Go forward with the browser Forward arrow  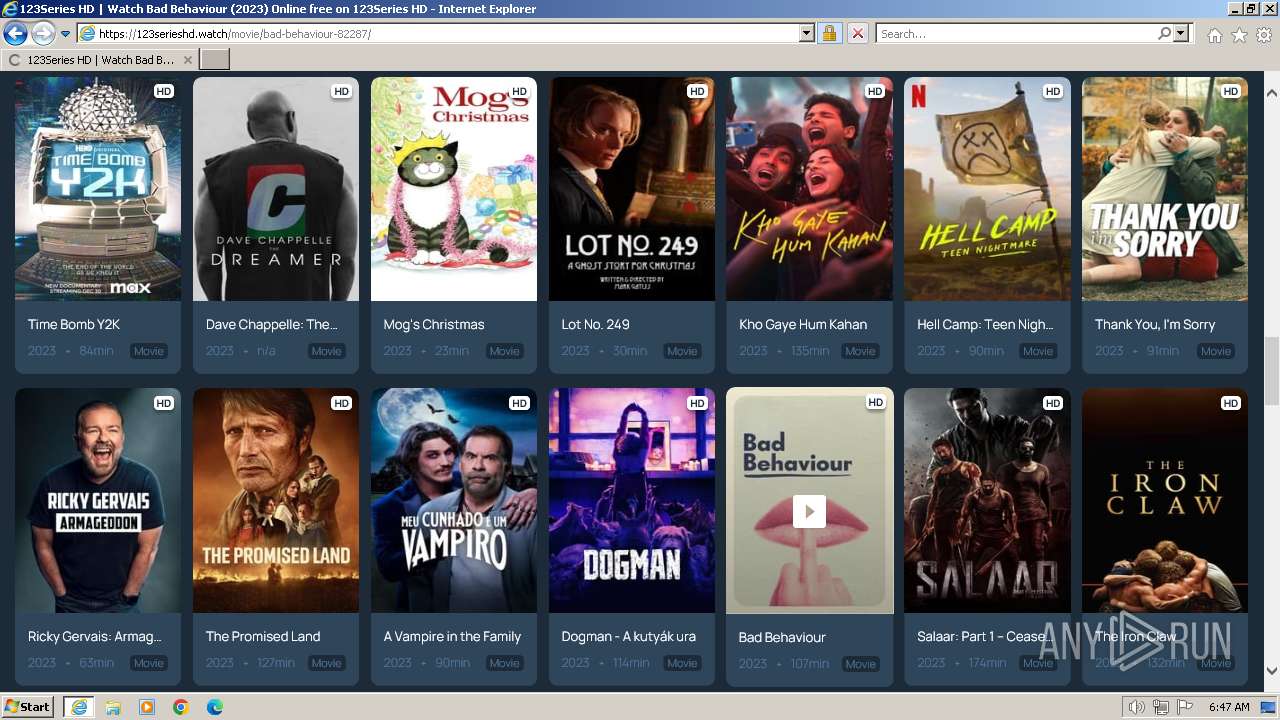(43, 34)
